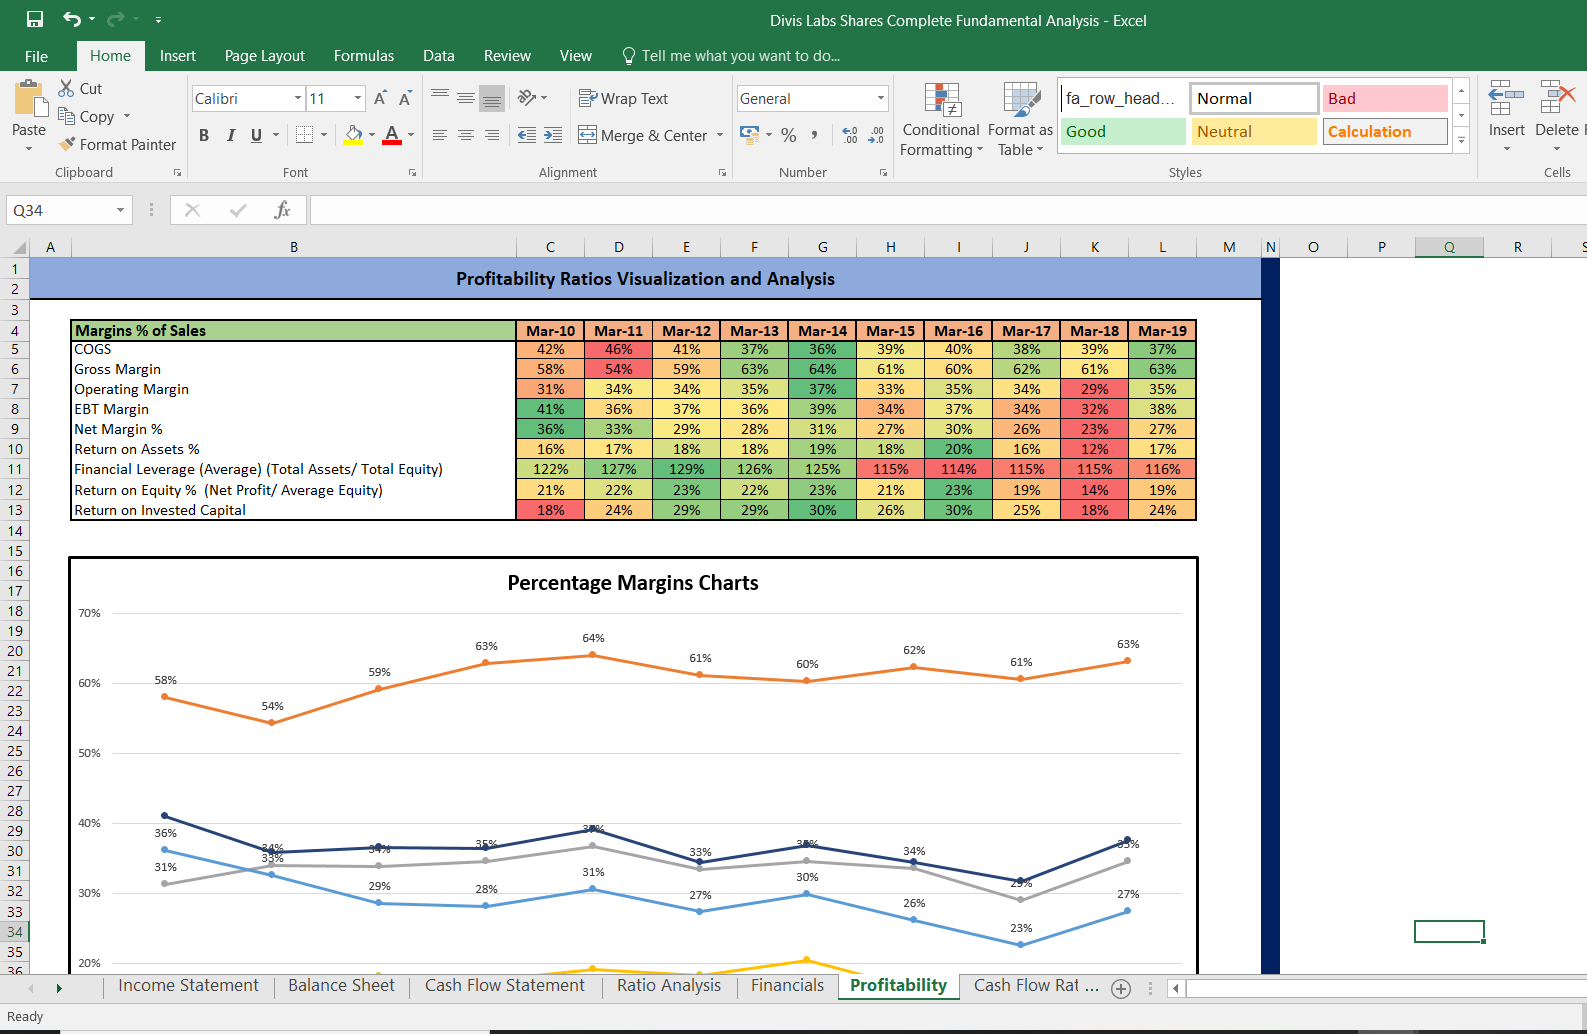Toggle Align Left button
This screenshot has width=1587, height=1034.
click(440, 135)
